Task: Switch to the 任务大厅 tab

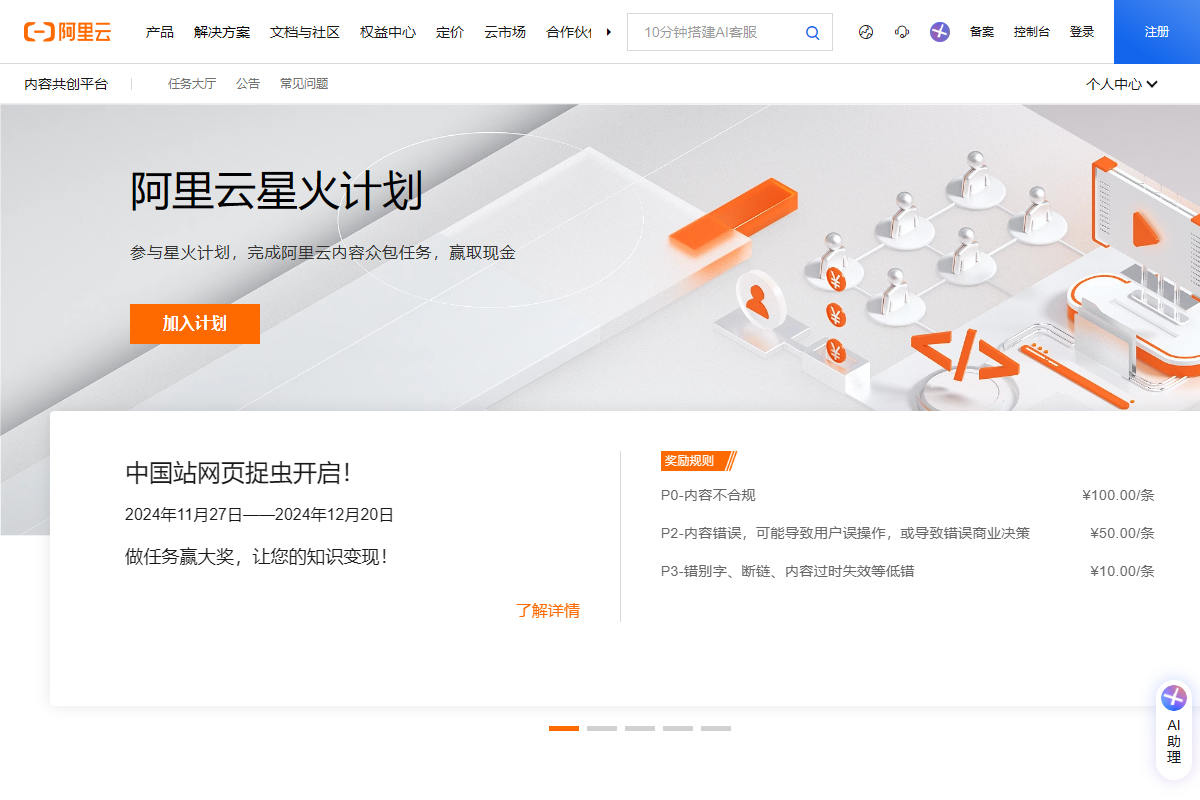Action: coord(192,84)
